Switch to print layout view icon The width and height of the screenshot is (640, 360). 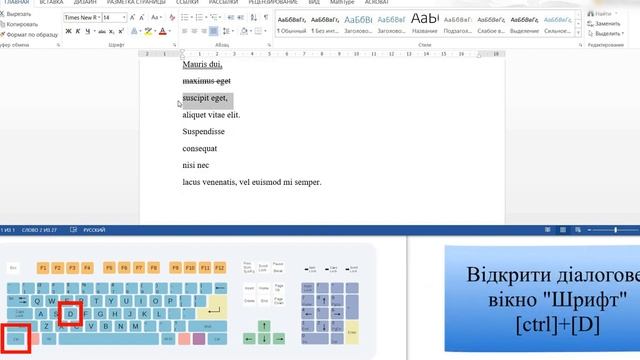tap(563, 230)
